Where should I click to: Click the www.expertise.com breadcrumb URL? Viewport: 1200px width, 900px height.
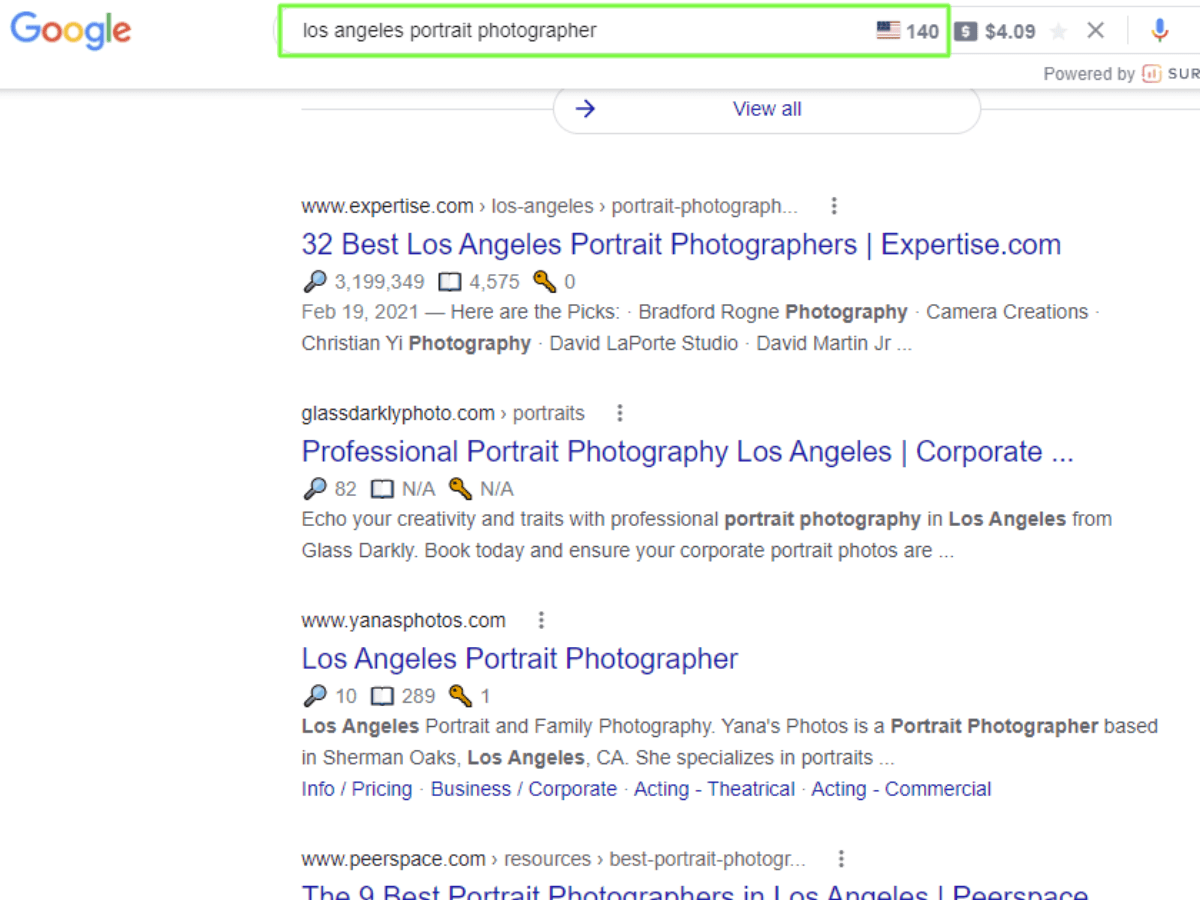click(550, 206)
